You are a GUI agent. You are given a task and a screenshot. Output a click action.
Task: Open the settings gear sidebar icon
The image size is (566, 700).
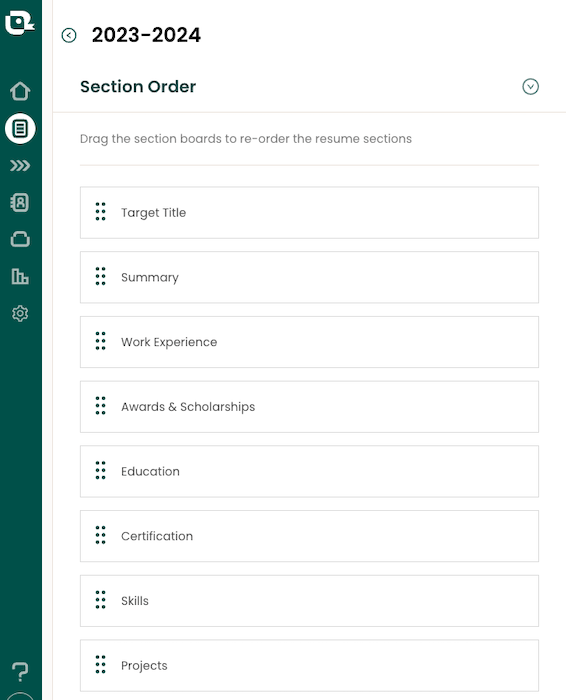20,313
